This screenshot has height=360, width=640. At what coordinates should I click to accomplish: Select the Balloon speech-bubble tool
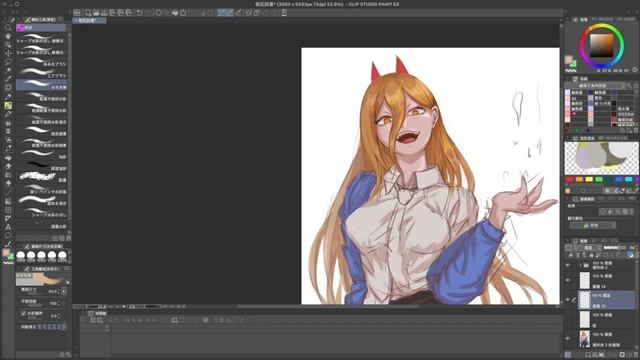(x=8, y=236)
